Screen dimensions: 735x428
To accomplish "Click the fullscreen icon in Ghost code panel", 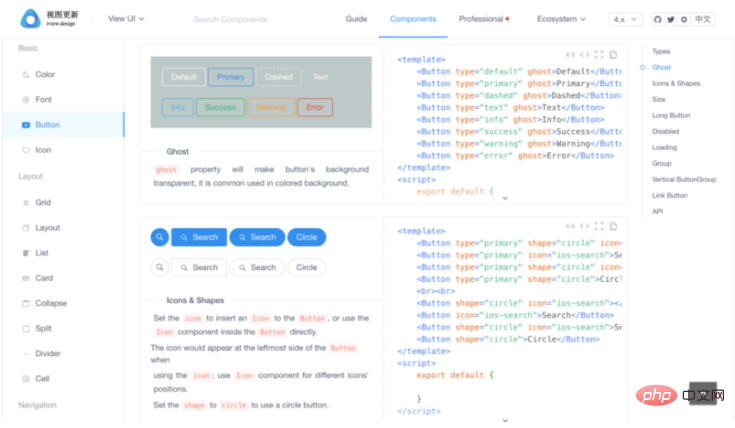I will [x=599, y=54].
